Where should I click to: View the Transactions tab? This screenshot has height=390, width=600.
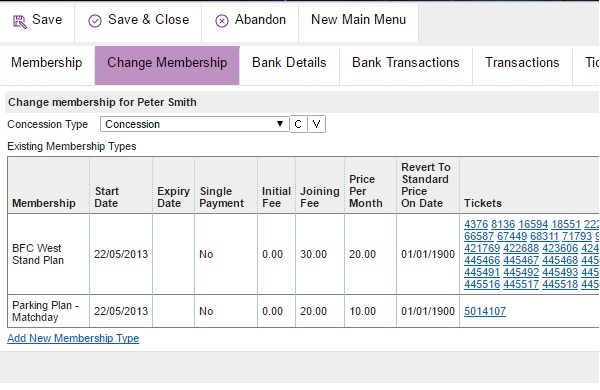pos(522,62)
